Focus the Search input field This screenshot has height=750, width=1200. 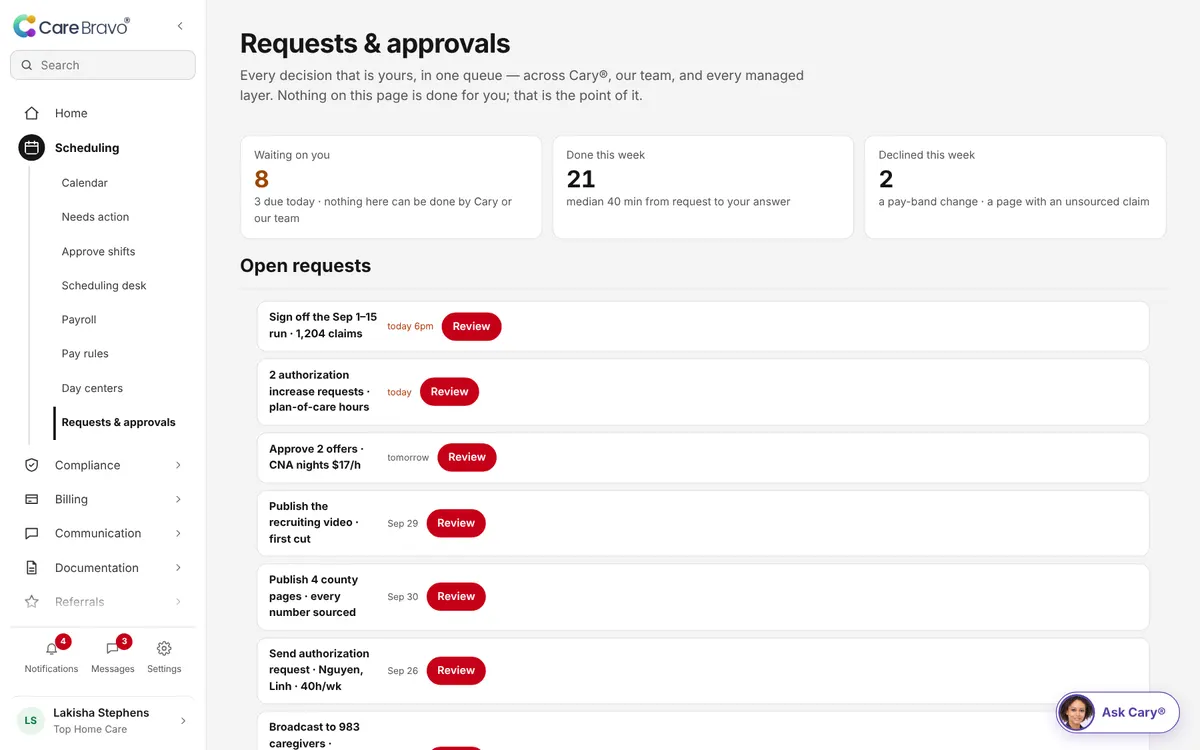(x=103, y=65)
